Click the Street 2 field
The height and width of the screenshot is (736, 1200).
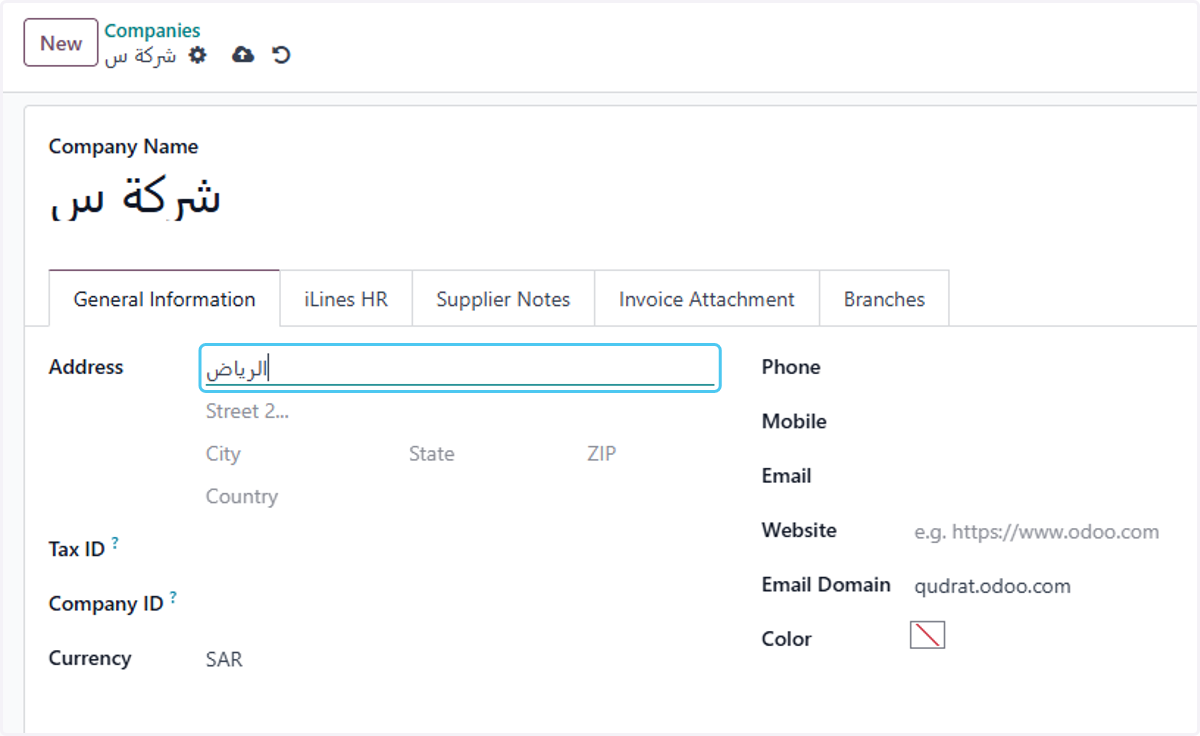pos(460,411)
